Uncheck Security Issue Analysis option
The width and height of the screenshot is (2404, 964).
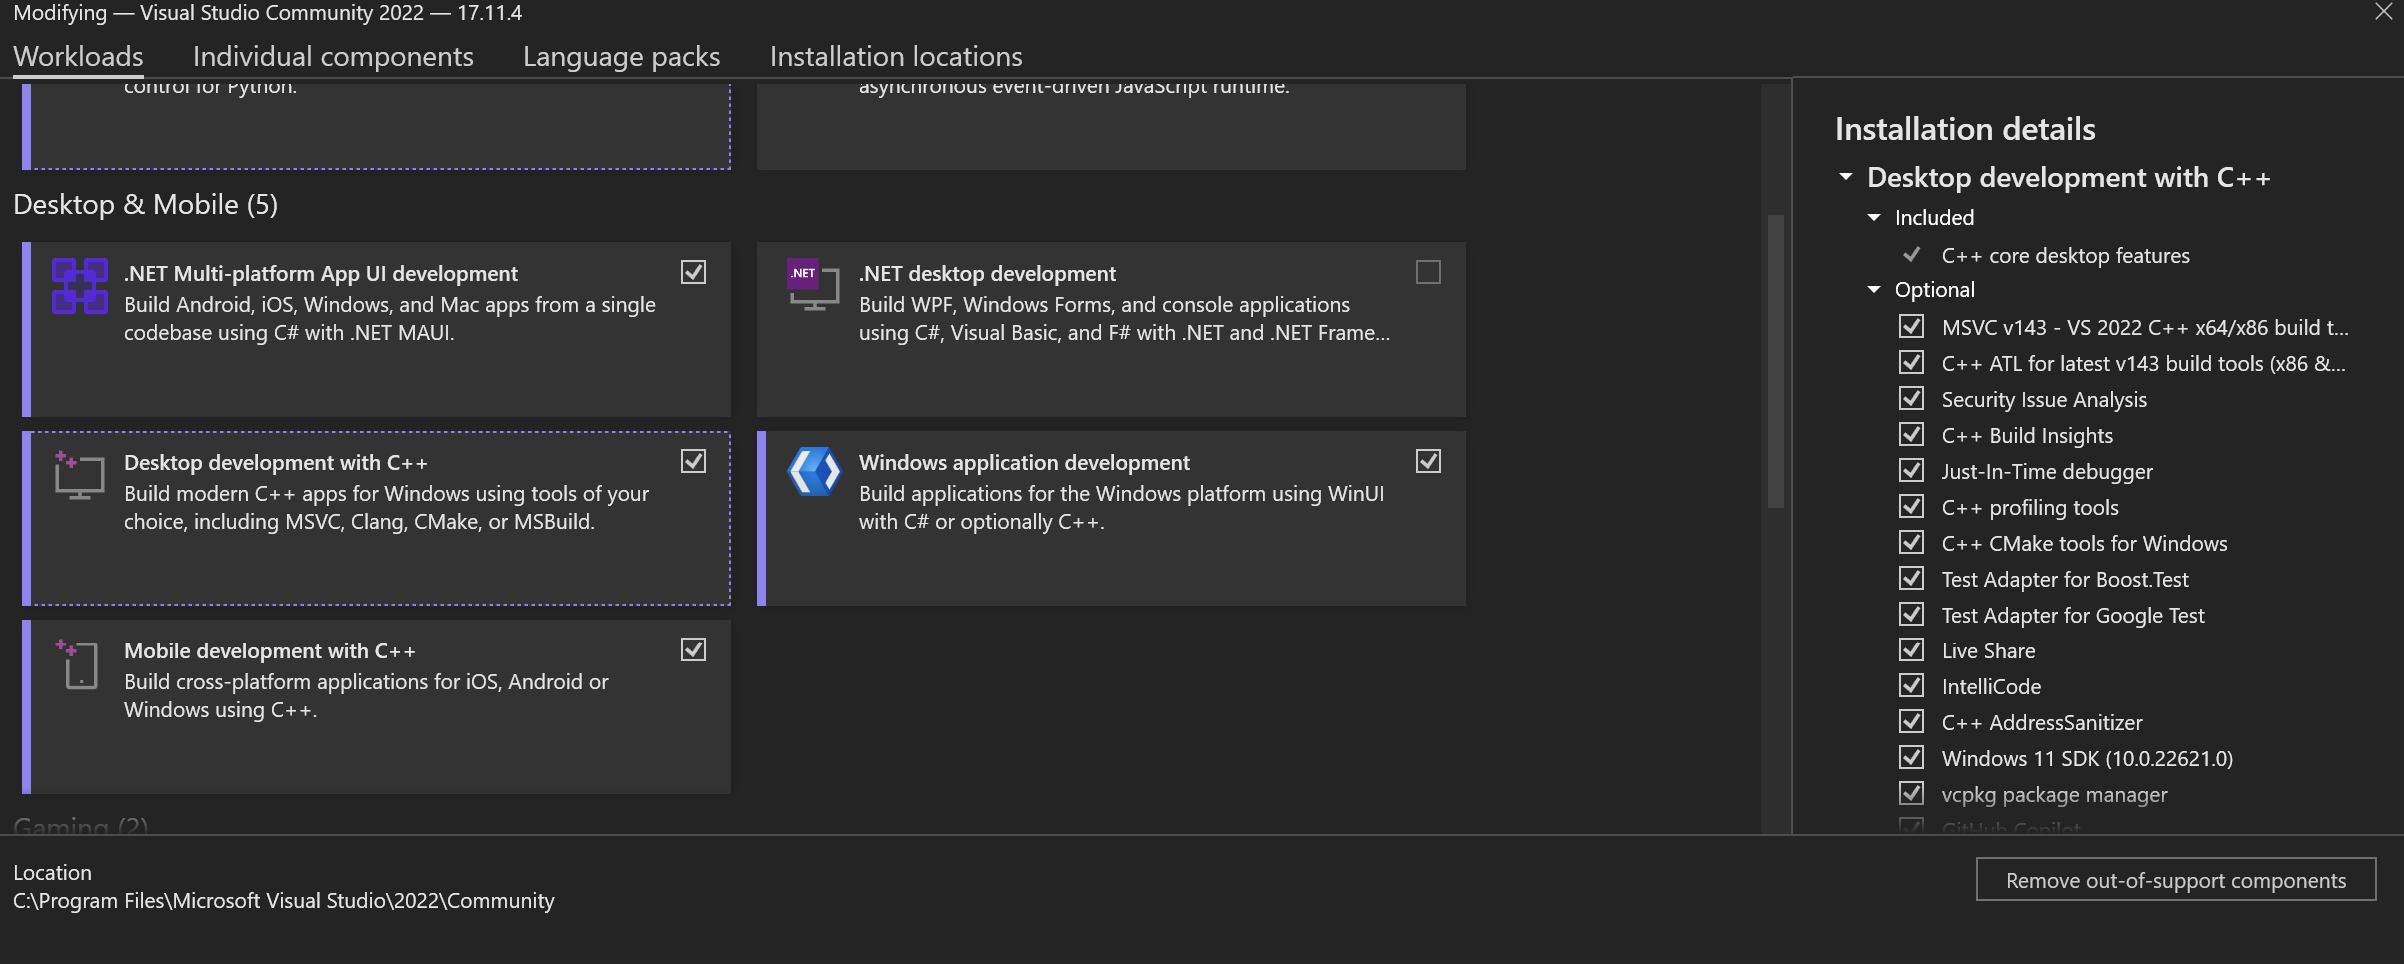[x=1911, y=399]
